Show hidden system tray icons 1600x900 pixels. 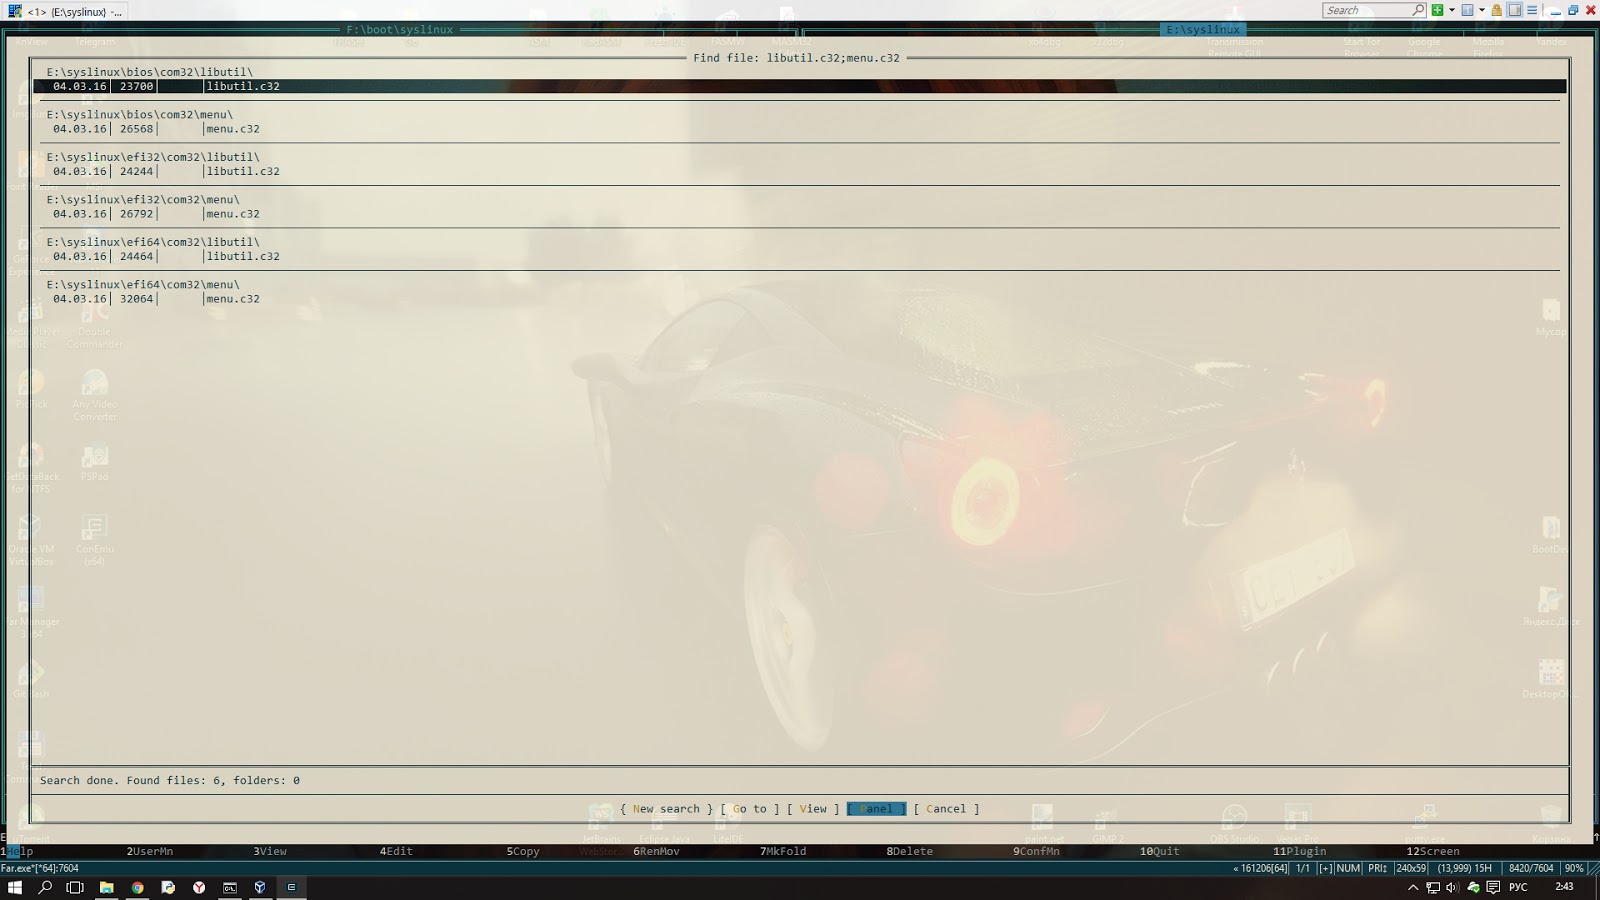point(1413,887)
